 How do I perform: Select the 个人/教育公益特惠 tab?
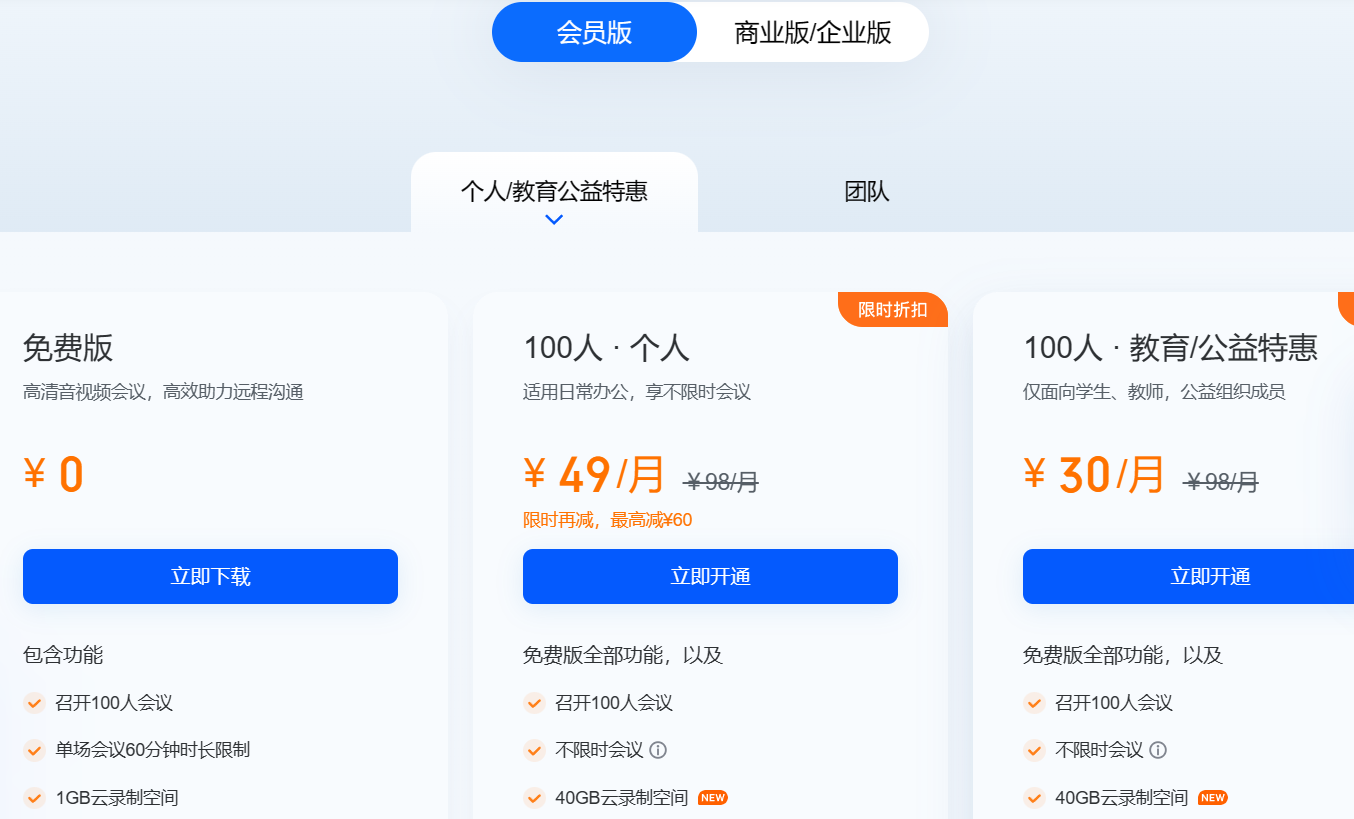tap(554, 191)
